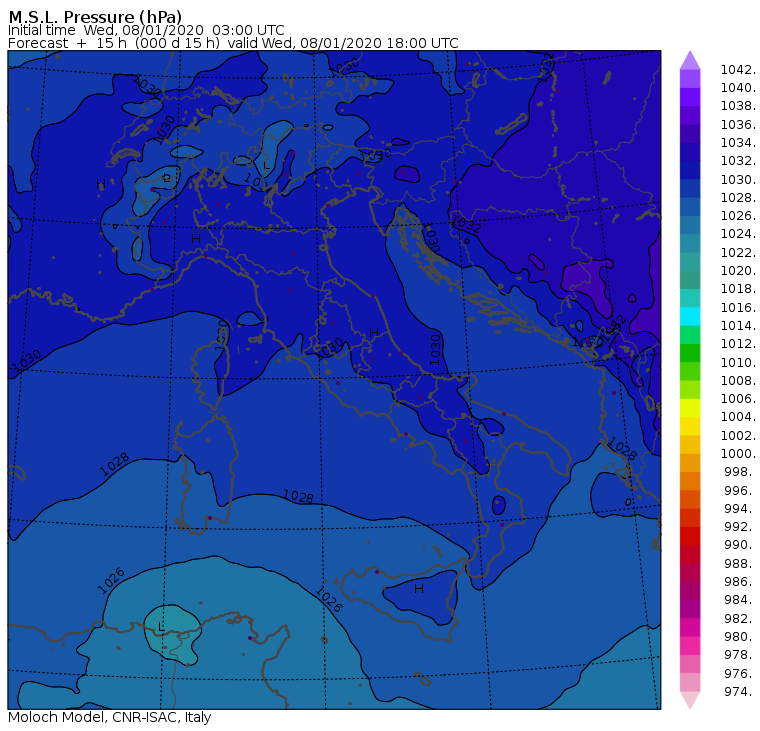Click the '994.' legend label
This screenshot has width=760, height=731.
[x=740, y=509]
